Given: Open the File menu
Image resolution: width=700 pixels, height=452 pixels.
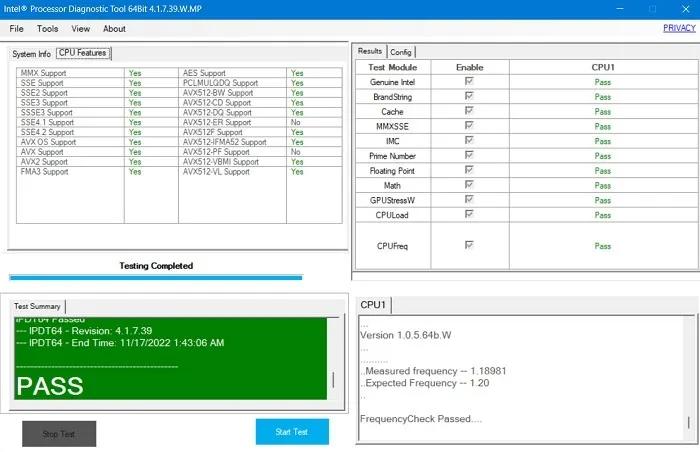Looking at the screenshot, I should (17, 29).
